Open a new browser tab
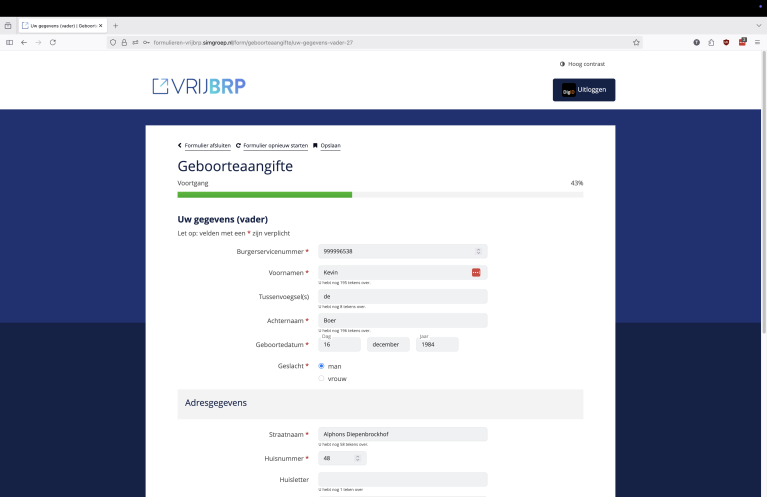 [115, 25]
